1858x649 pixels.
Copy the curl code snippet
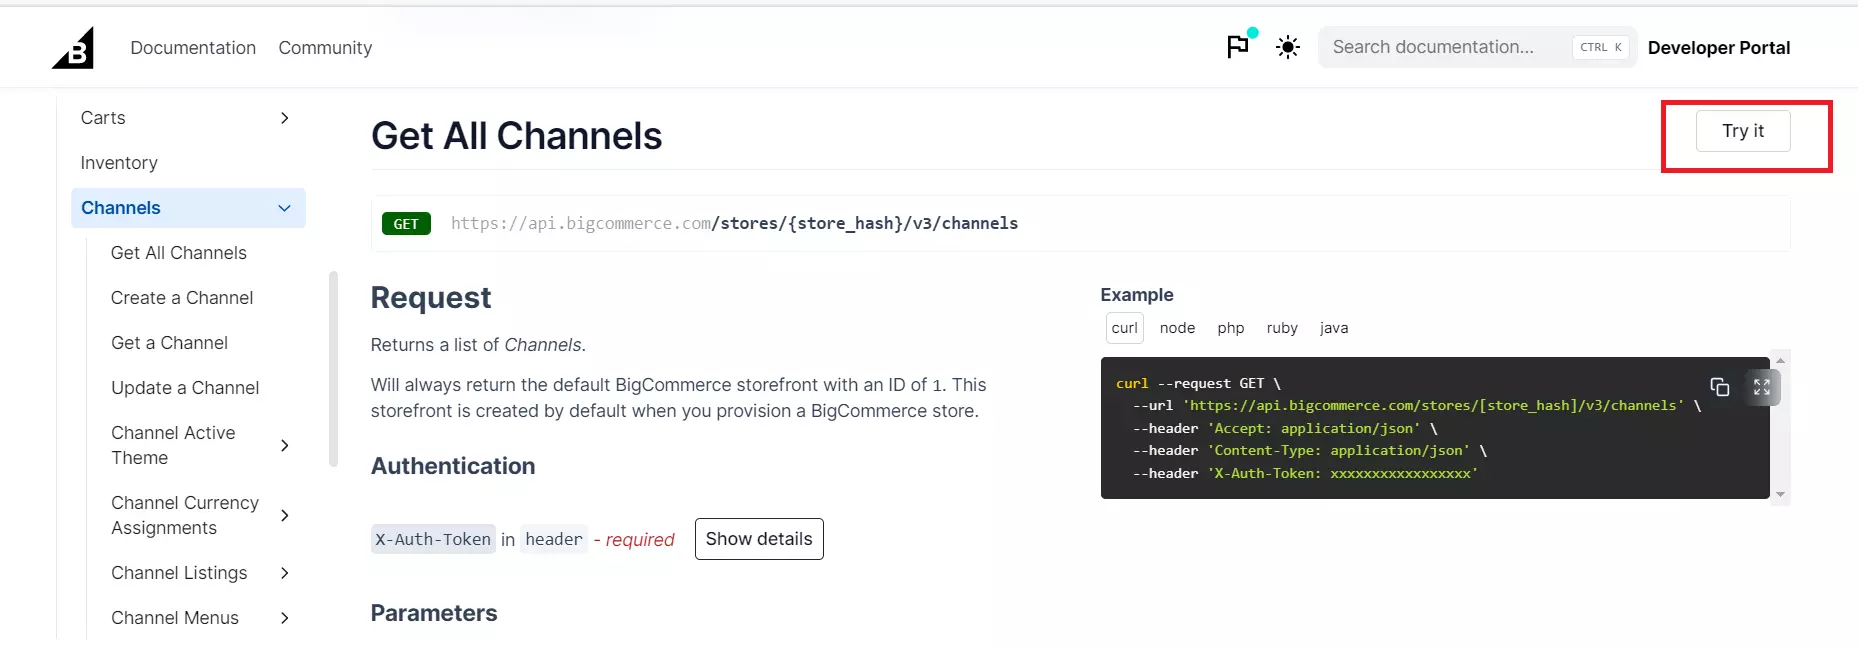(1721, 387)
